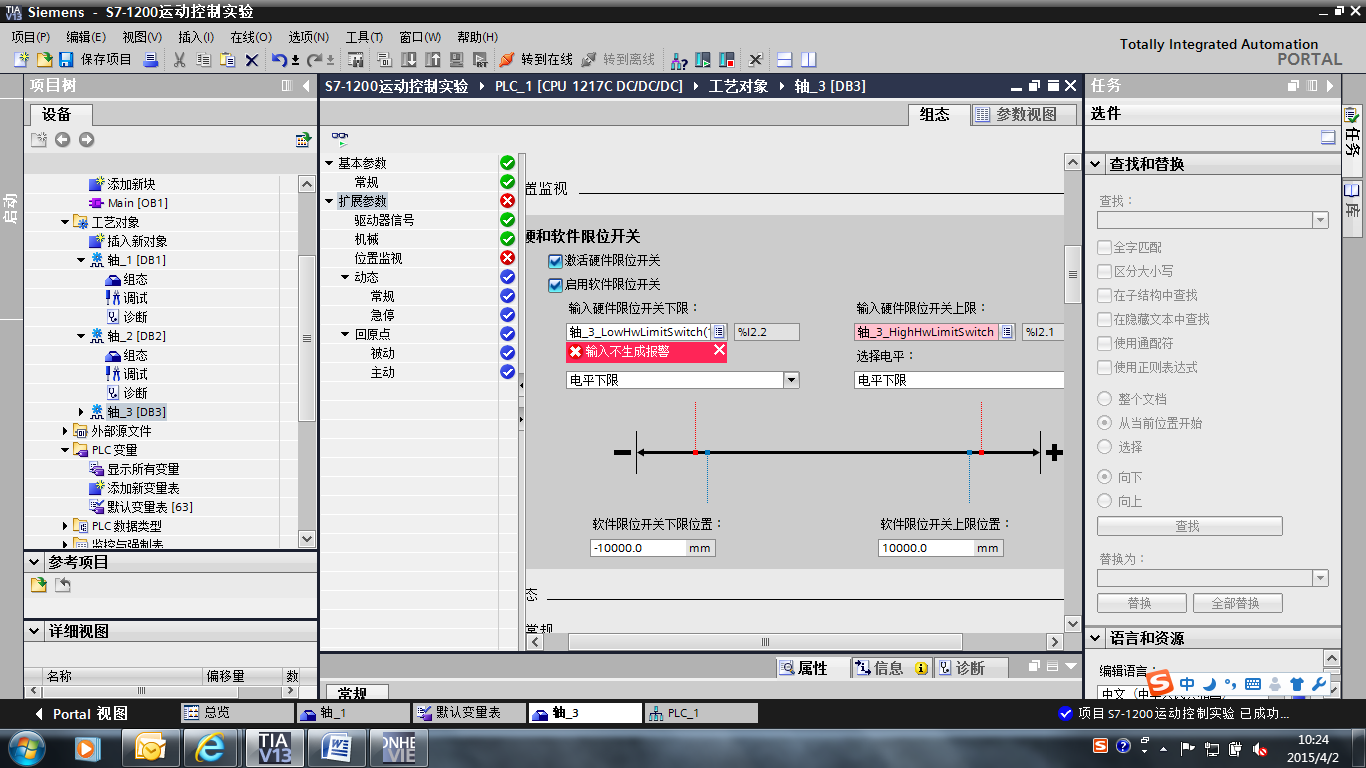Collapse the 回原点 section in navigation
The height and width of the screenshot is (768, 1366).
pos(346,334)
